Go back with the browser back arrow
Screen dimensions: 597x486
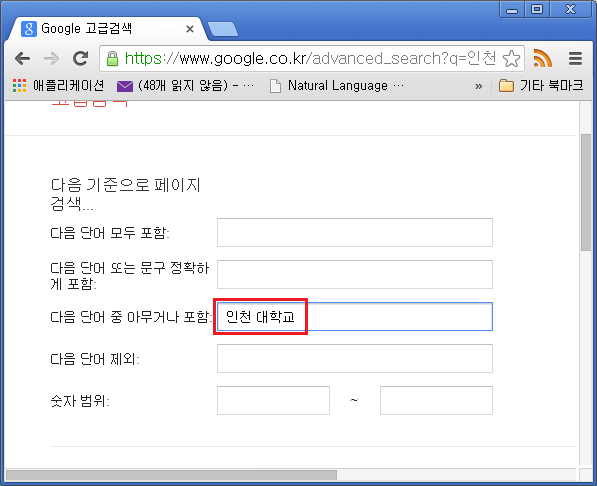pos(22,59)
